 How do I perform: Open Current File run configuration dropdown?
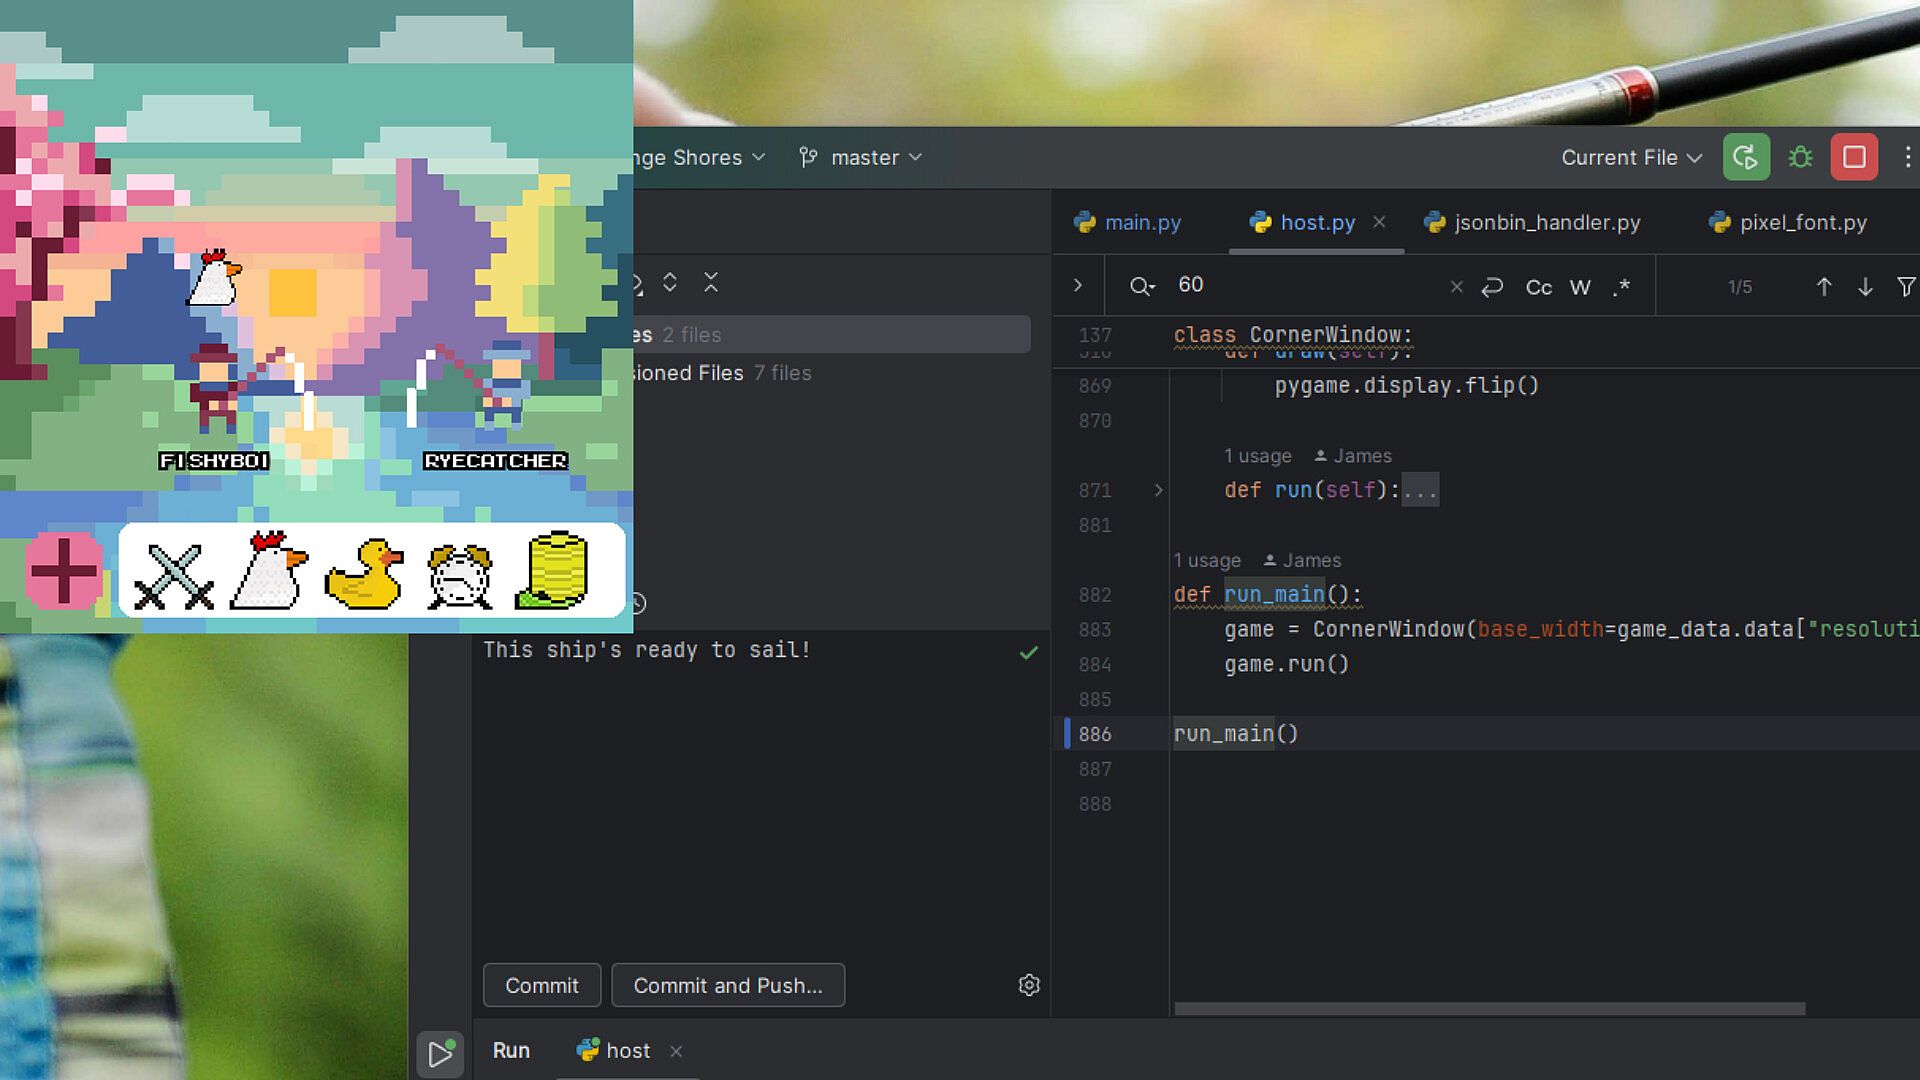(1631, 157)
